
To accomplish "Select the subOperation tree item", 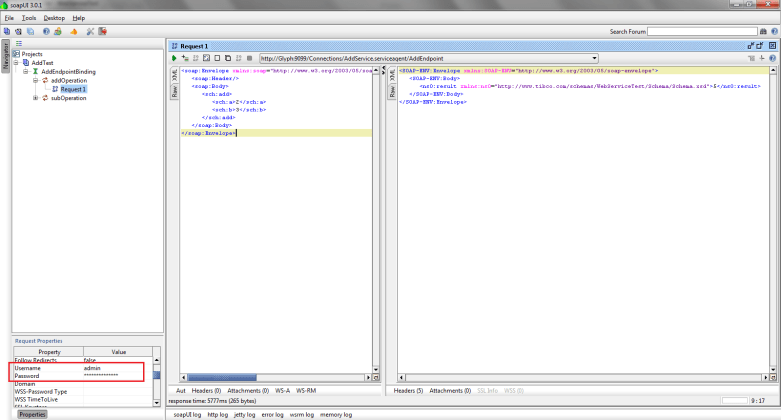I will tap(68, 98).
